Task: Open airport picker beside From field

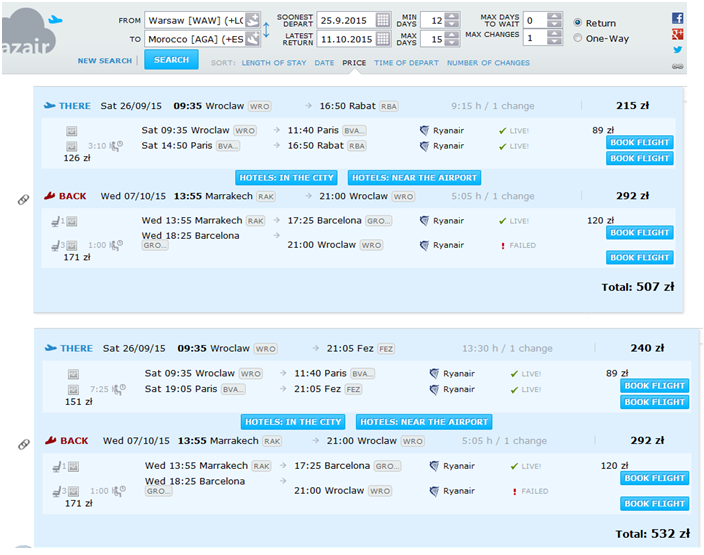Action: [253, 20]
